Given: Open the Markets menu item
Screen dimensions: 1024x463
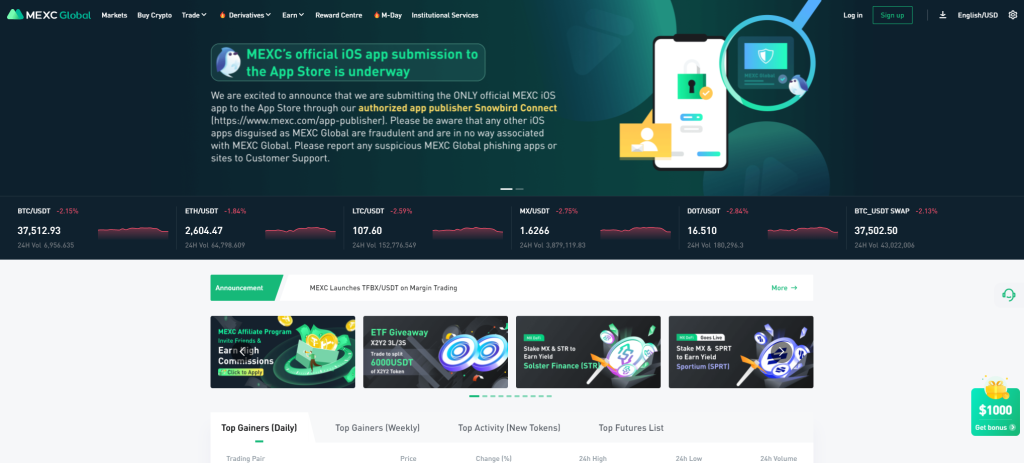Looking at the screenshot, I should tap(114, 15).
